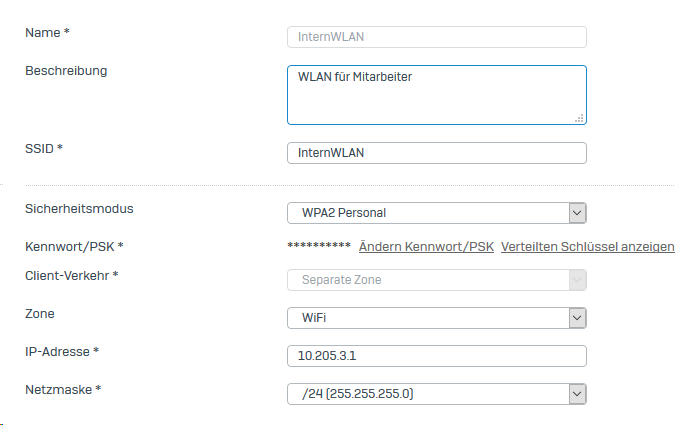Click the Ändern Kennwort/PSK link

426,247
